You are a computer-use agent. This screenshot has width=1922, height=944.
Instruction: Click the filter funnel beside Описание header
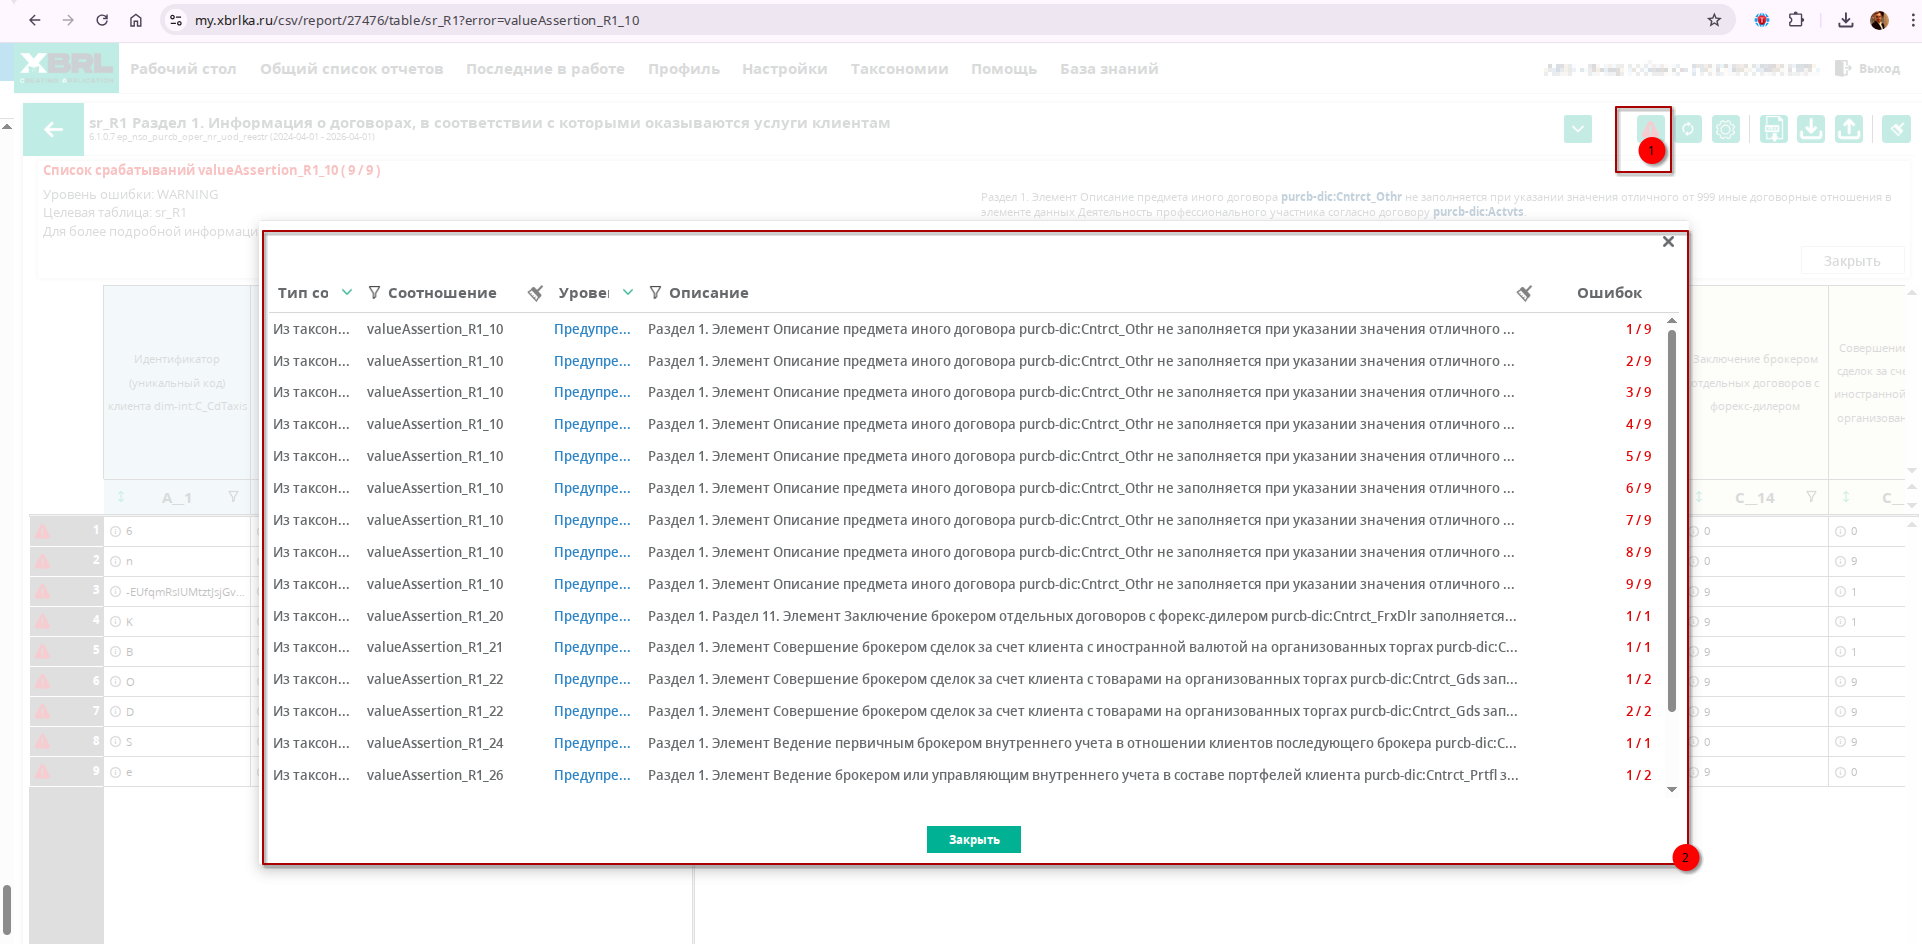tap(655, 293)
